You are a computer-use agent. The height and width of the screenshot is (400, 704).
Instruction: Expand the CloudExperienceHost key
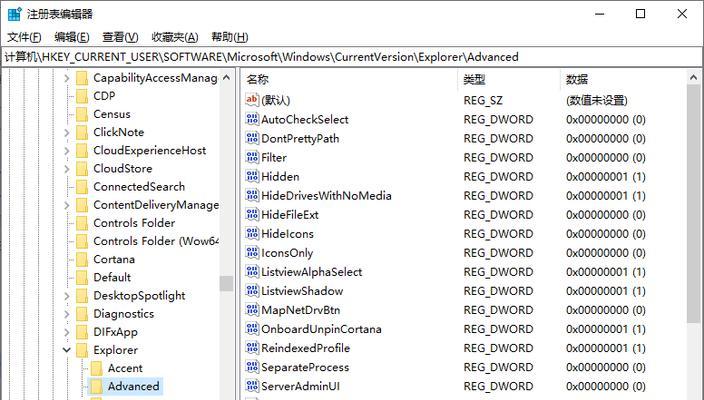pyautogui.click(x=67, y=150)
